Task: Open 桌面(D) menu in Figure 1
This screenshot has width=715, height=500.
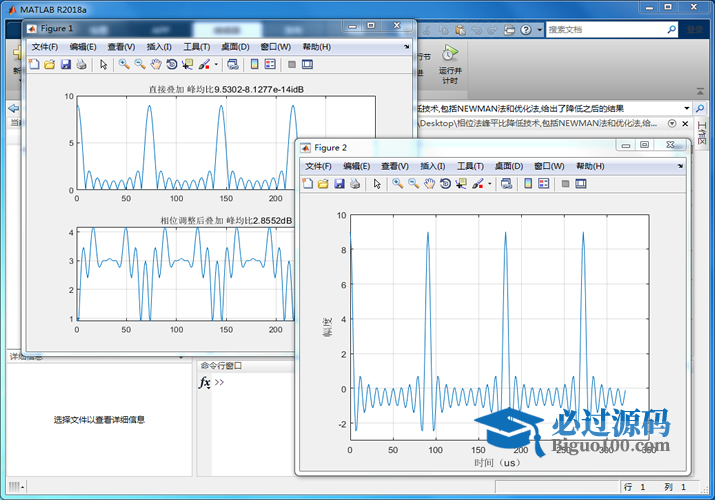Action: (x=235, y=46)
